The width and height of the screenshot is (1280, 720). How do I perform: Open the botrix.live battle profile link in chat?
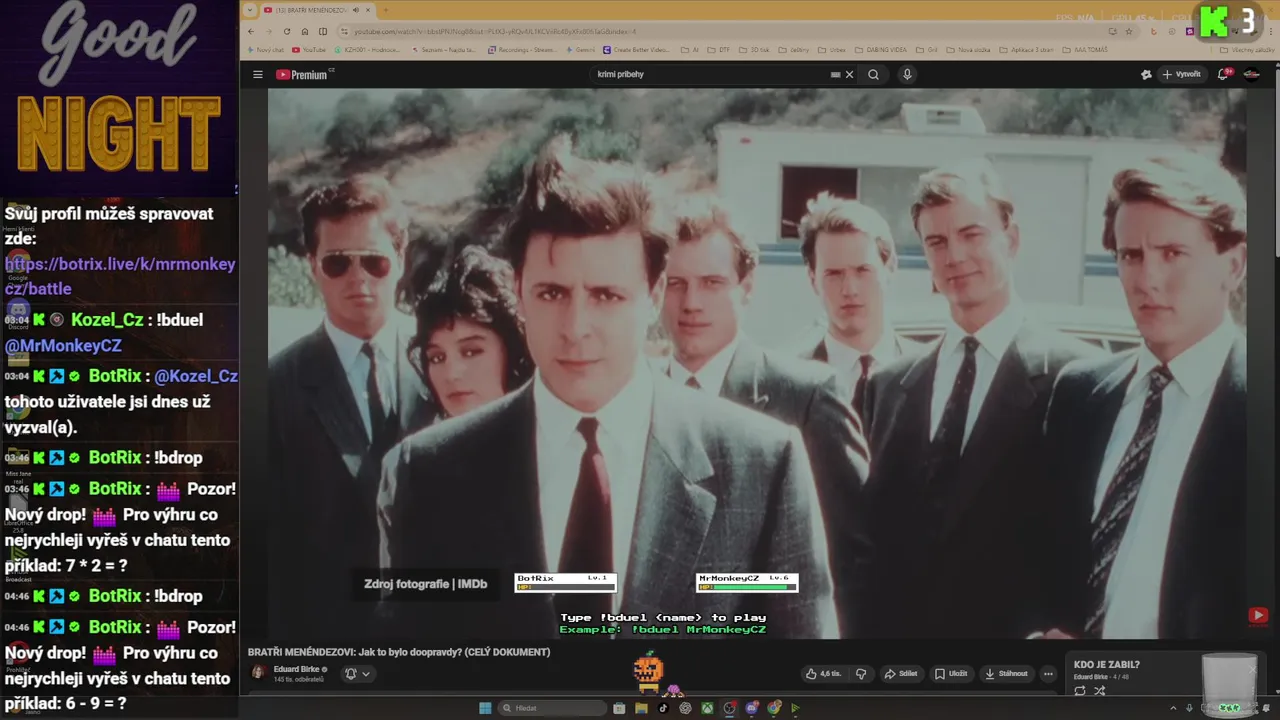click(120, 276)
